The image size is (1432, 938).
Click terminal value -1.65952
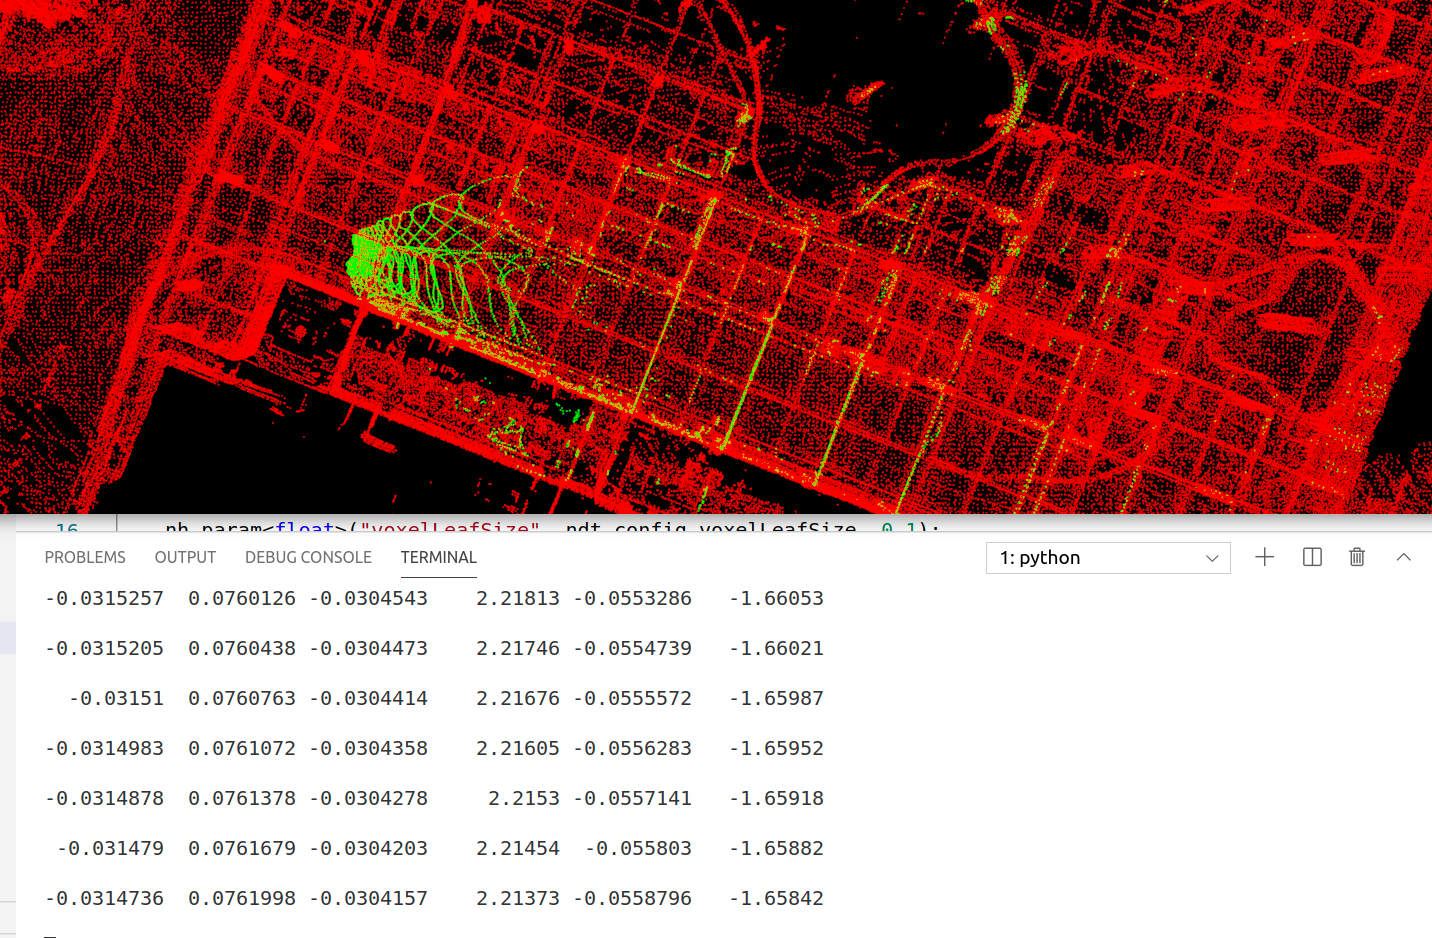pos(776,748)
